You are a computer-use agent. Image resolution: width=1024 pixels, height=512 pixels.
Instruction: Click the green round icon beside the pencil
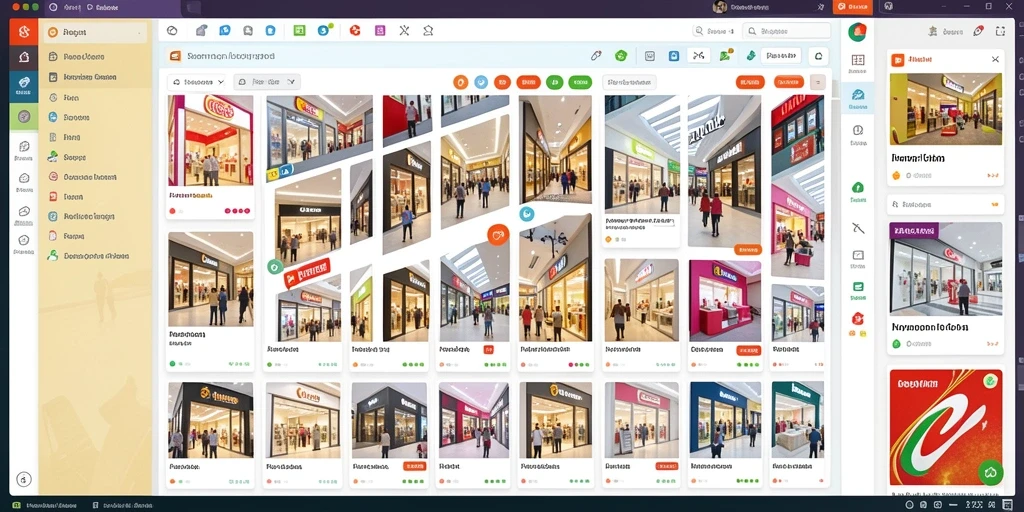[621, 56]
